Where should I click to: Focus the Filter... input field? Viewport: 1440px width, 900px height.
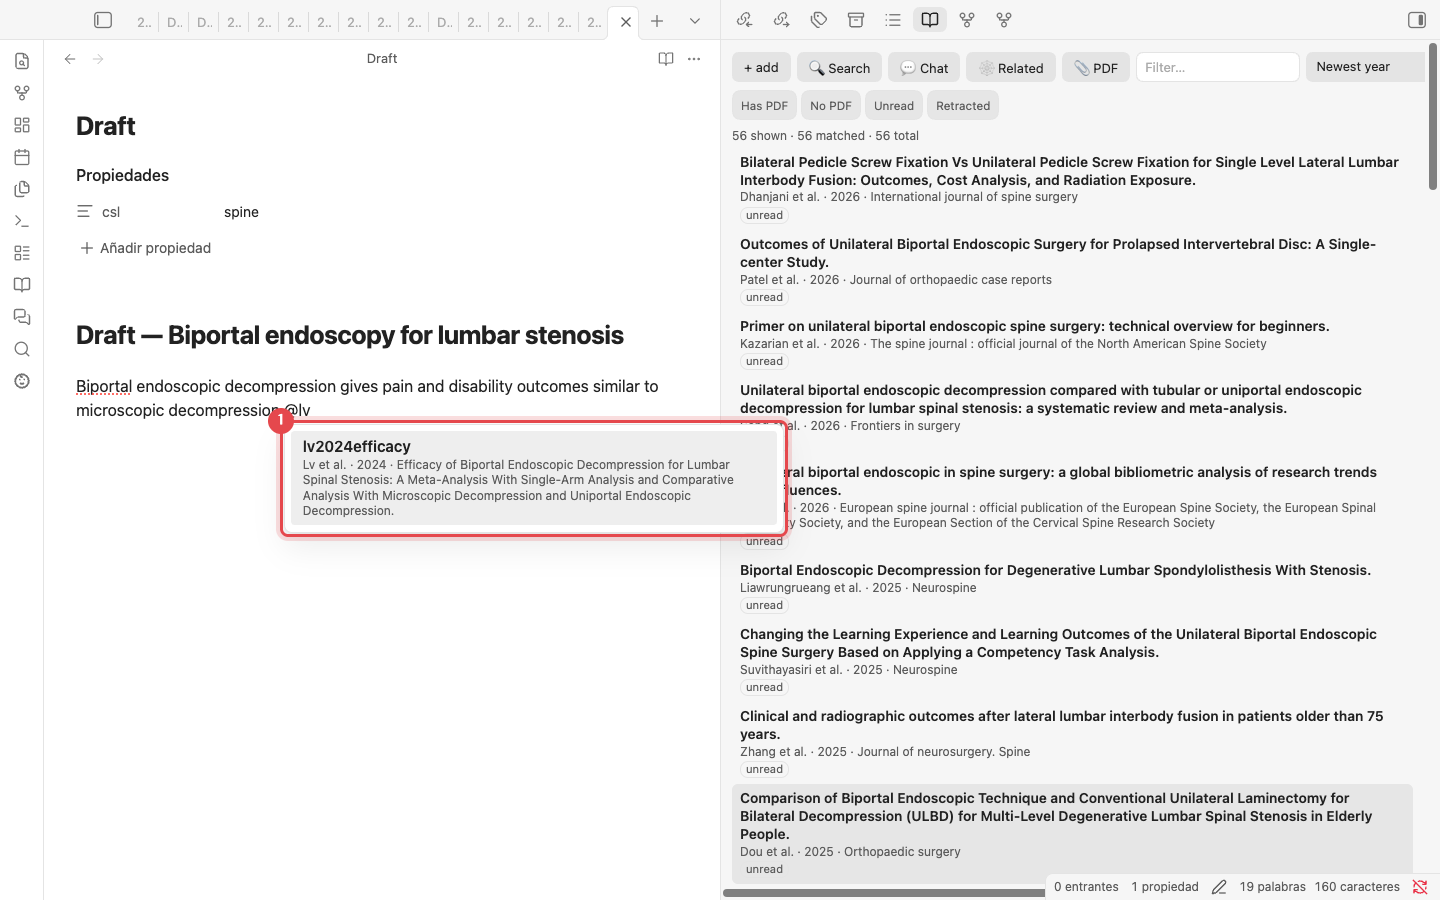1218,67
